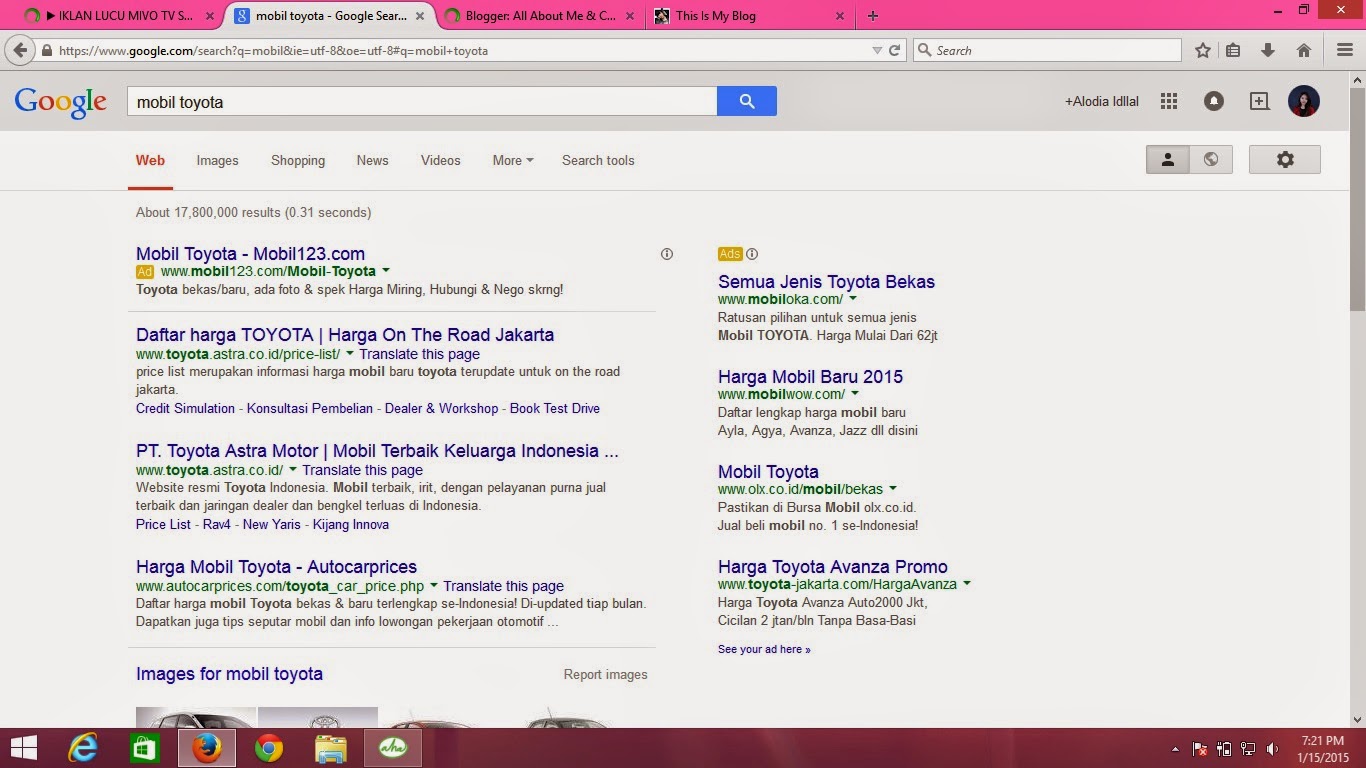Reload the current page
The height and width of the screenshot is (768, 1366).
point(895,50)
